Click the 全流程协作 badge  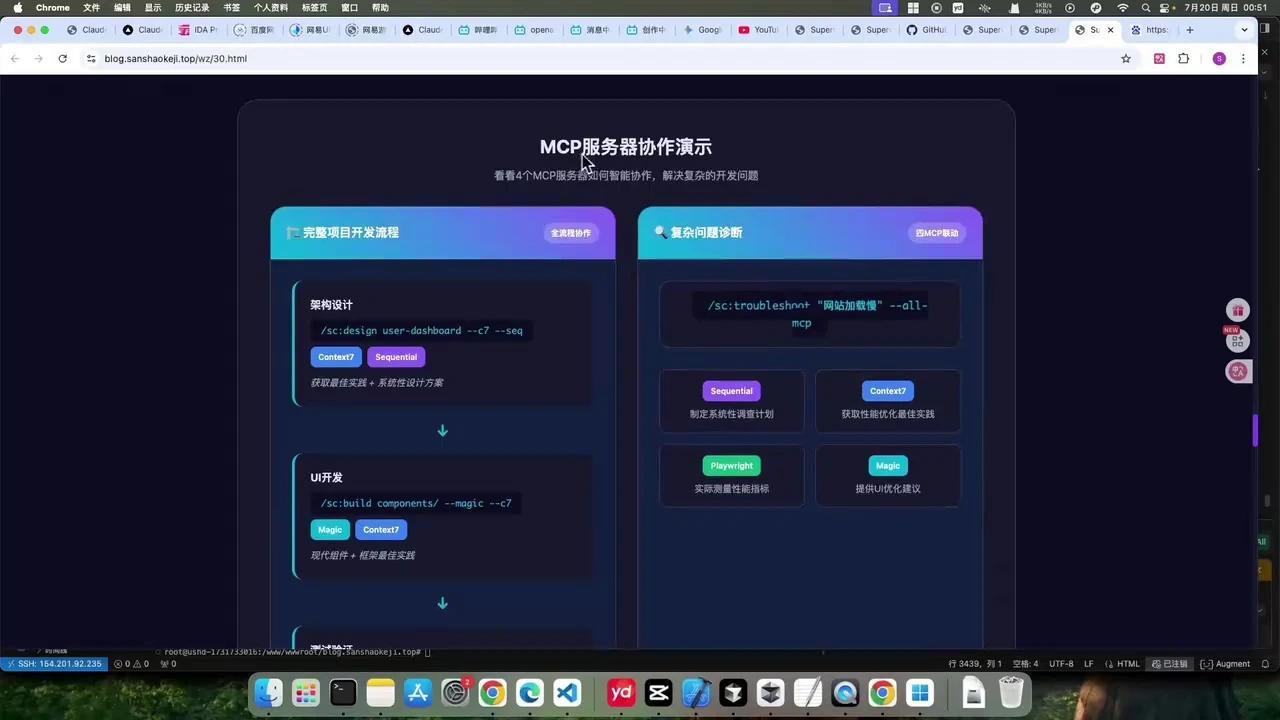pyautogui.click(x=571, y=233)
